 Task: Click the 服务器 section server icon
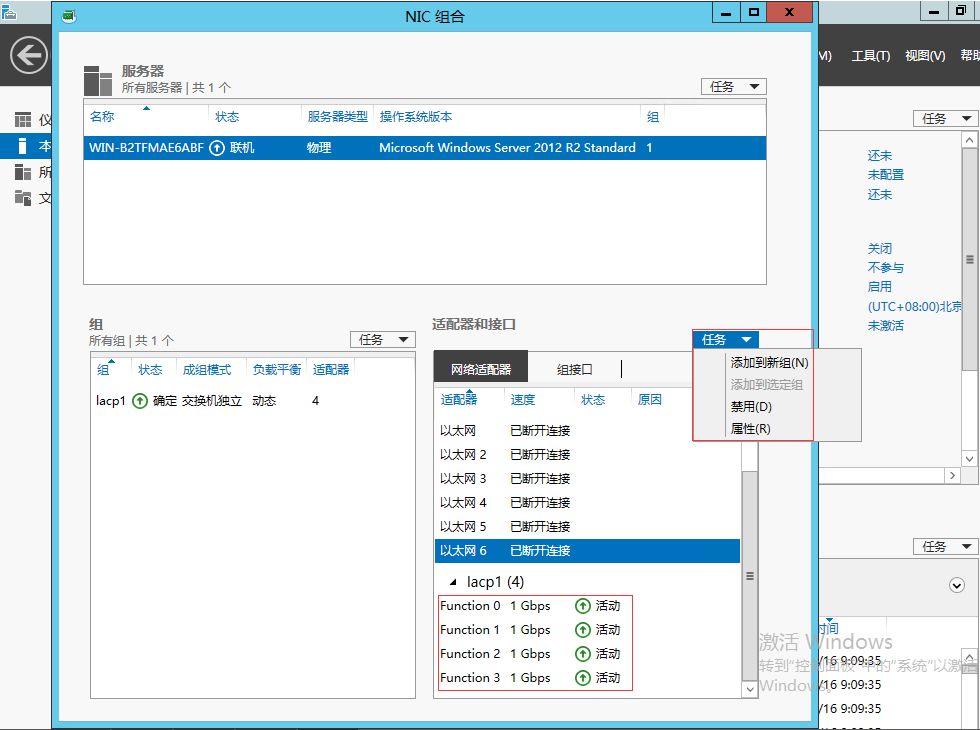coord(98,80)
